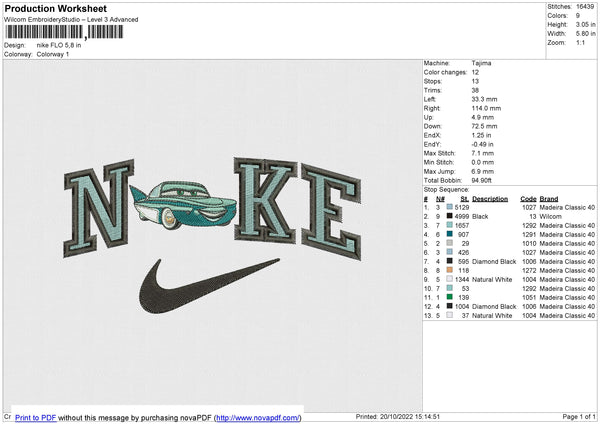This screenshot has height=424, width=600.
Task: Select the EndY value -0.49 in
Action: [x=483, y=144]
